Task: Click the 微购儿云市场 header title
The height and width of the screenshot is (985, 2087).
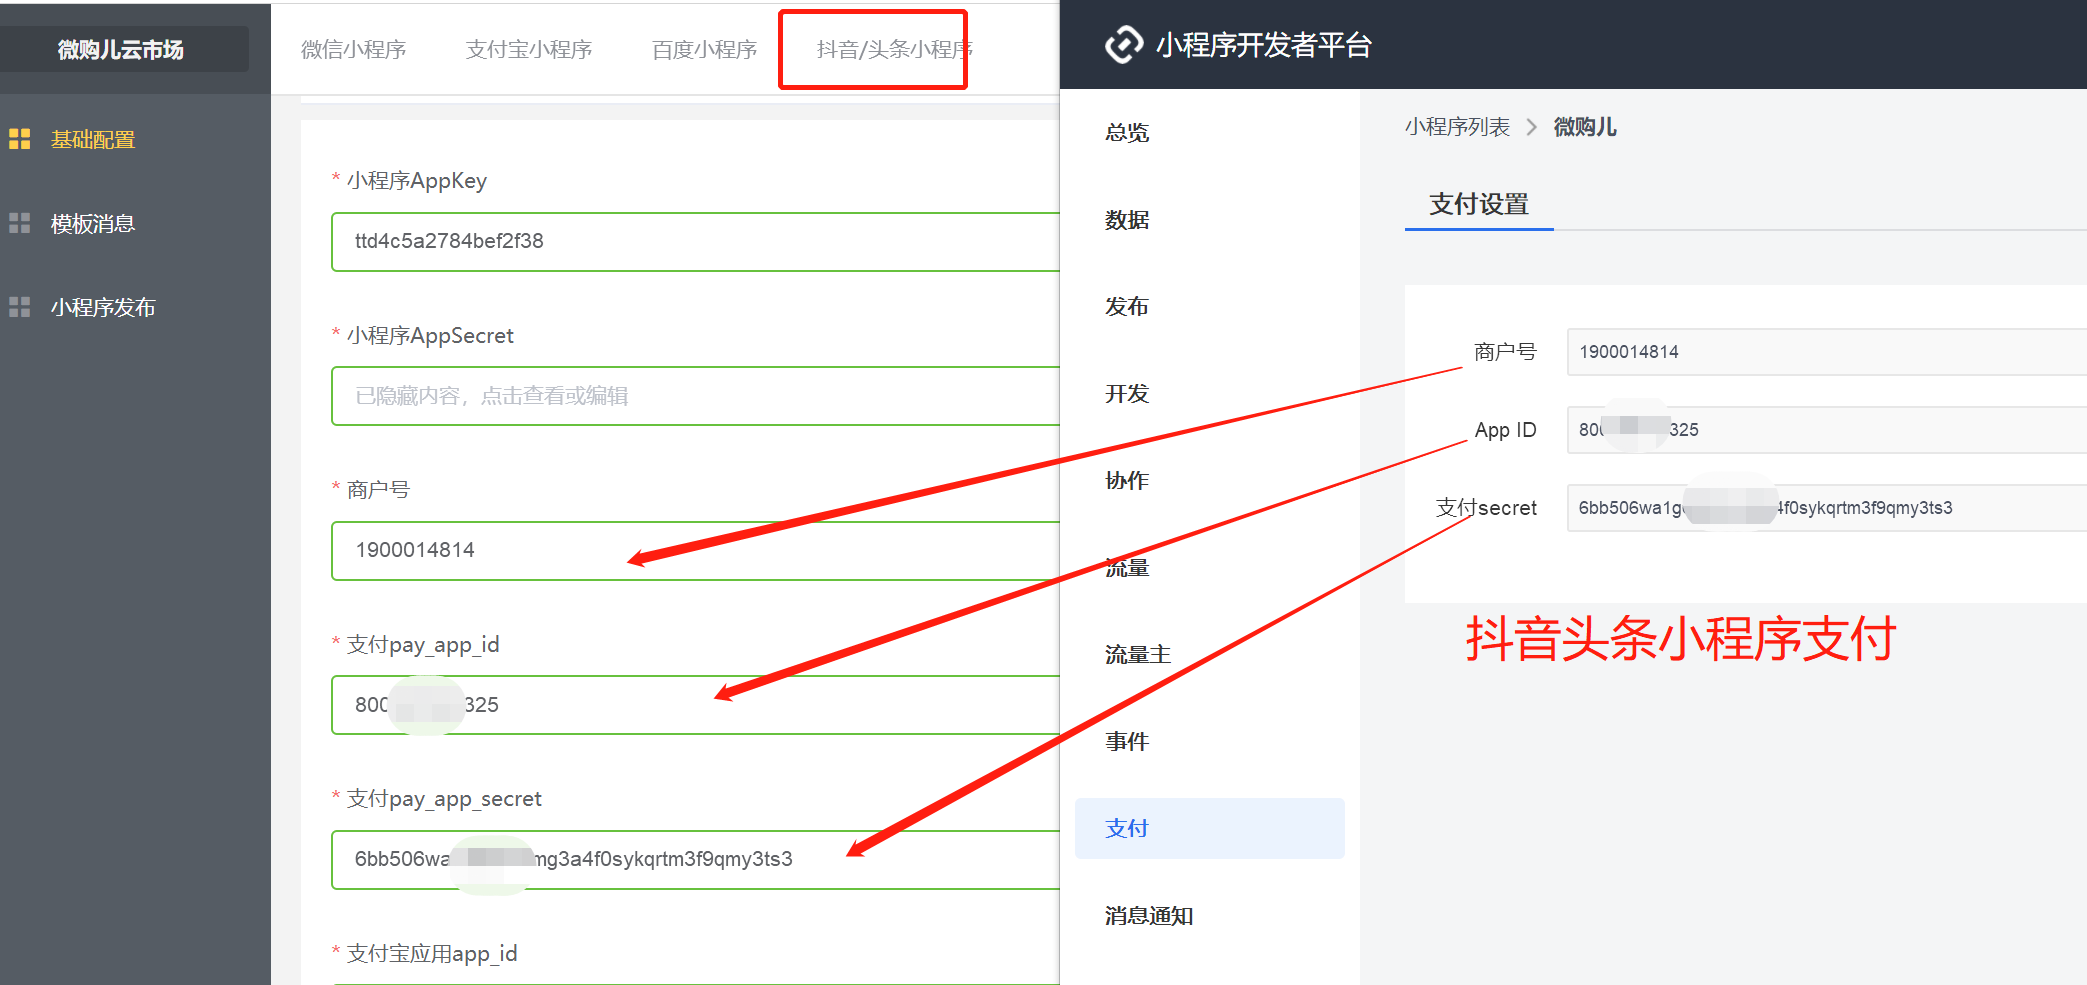Action: tap(121, 49)
